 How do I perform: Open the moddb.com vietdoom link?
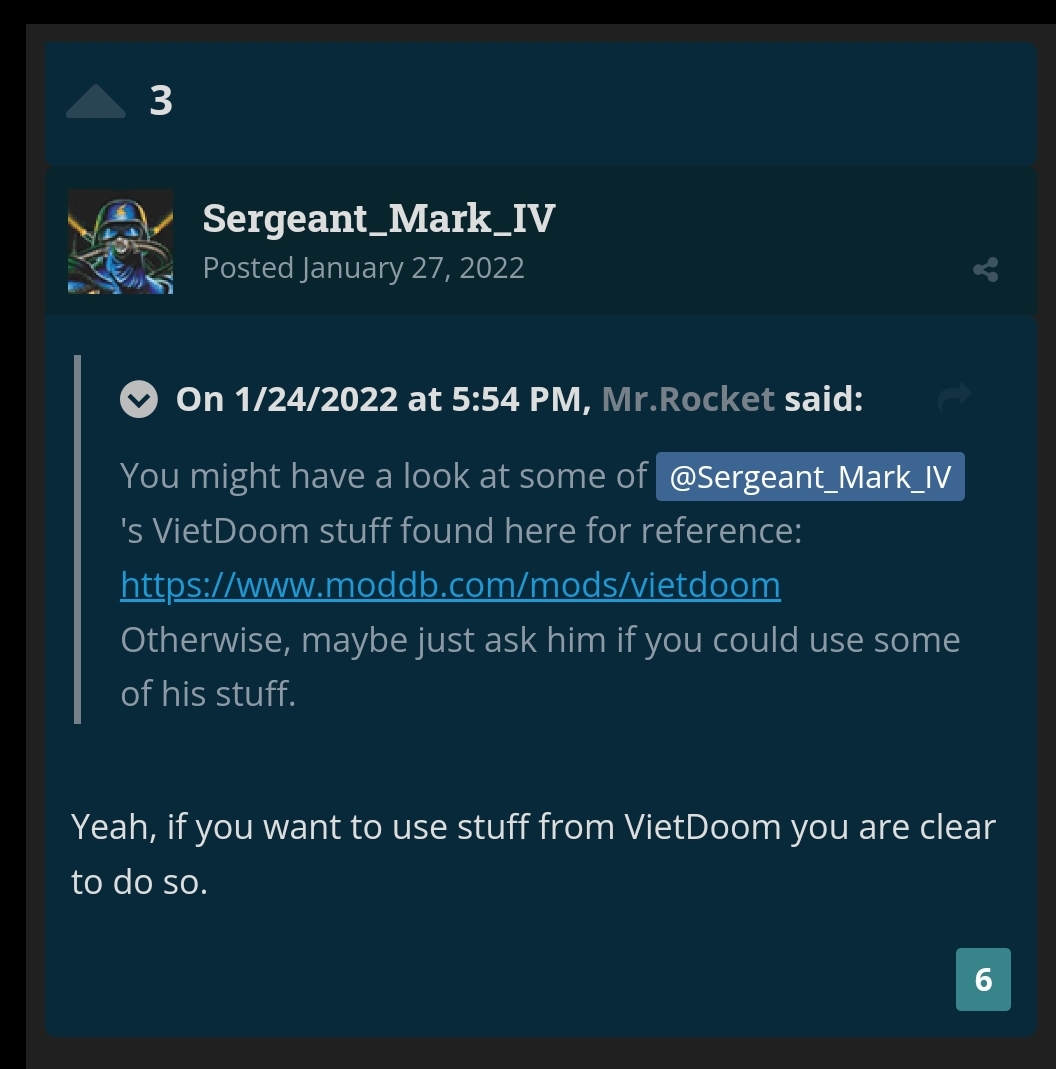(451, 585)
